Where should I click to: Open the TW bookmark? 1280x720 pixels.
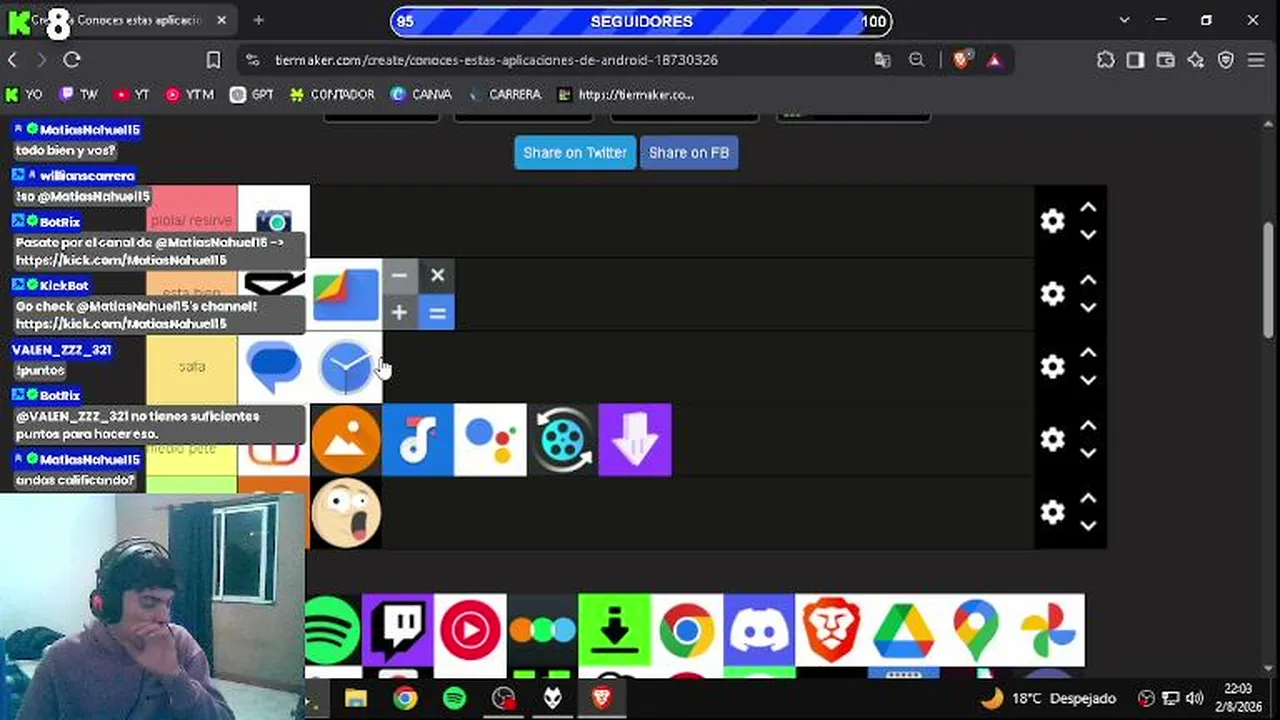pos(79,95)
